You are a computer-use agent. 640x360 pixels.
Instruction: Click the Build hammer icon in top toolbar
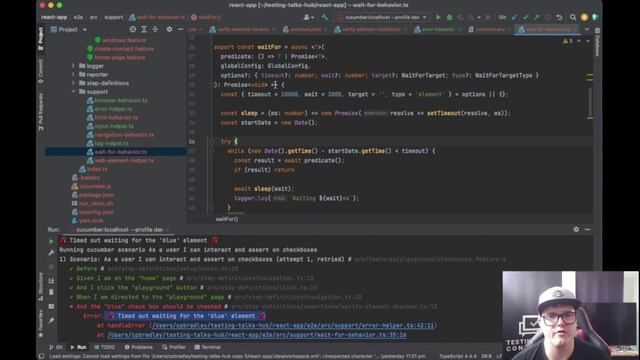click(x=324, y=17)
